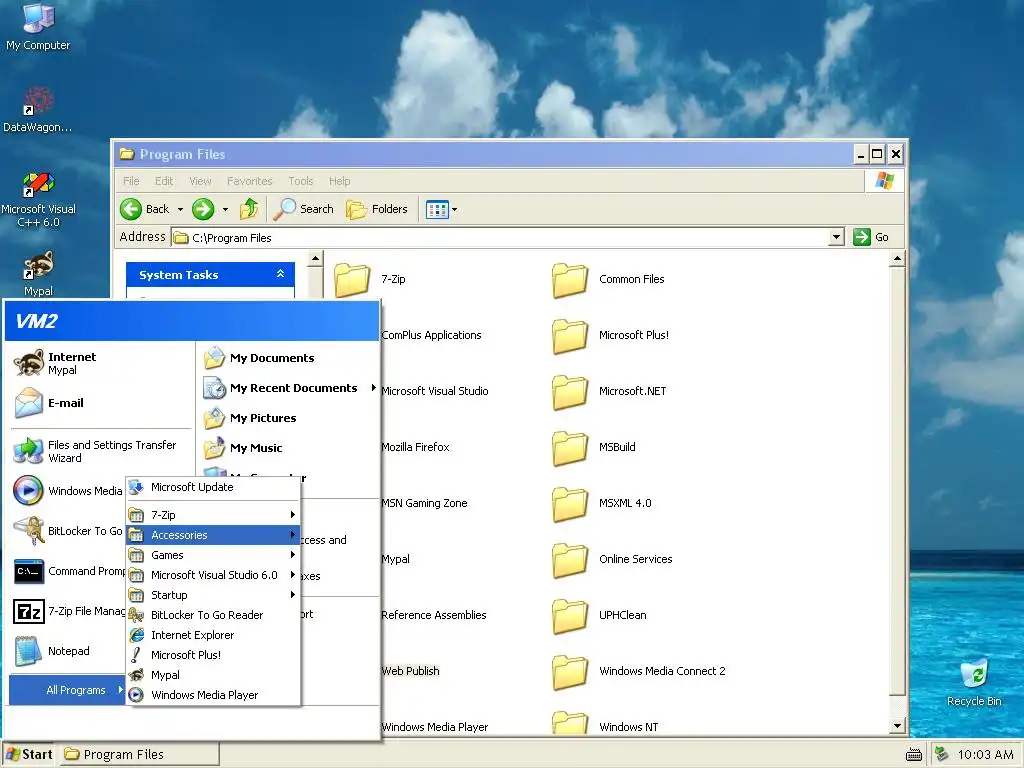Image resolution: width=1024 pixels, height=768 pixels.
Task: Click the Views toolbar icon
Action: click(x=437, y=210)
